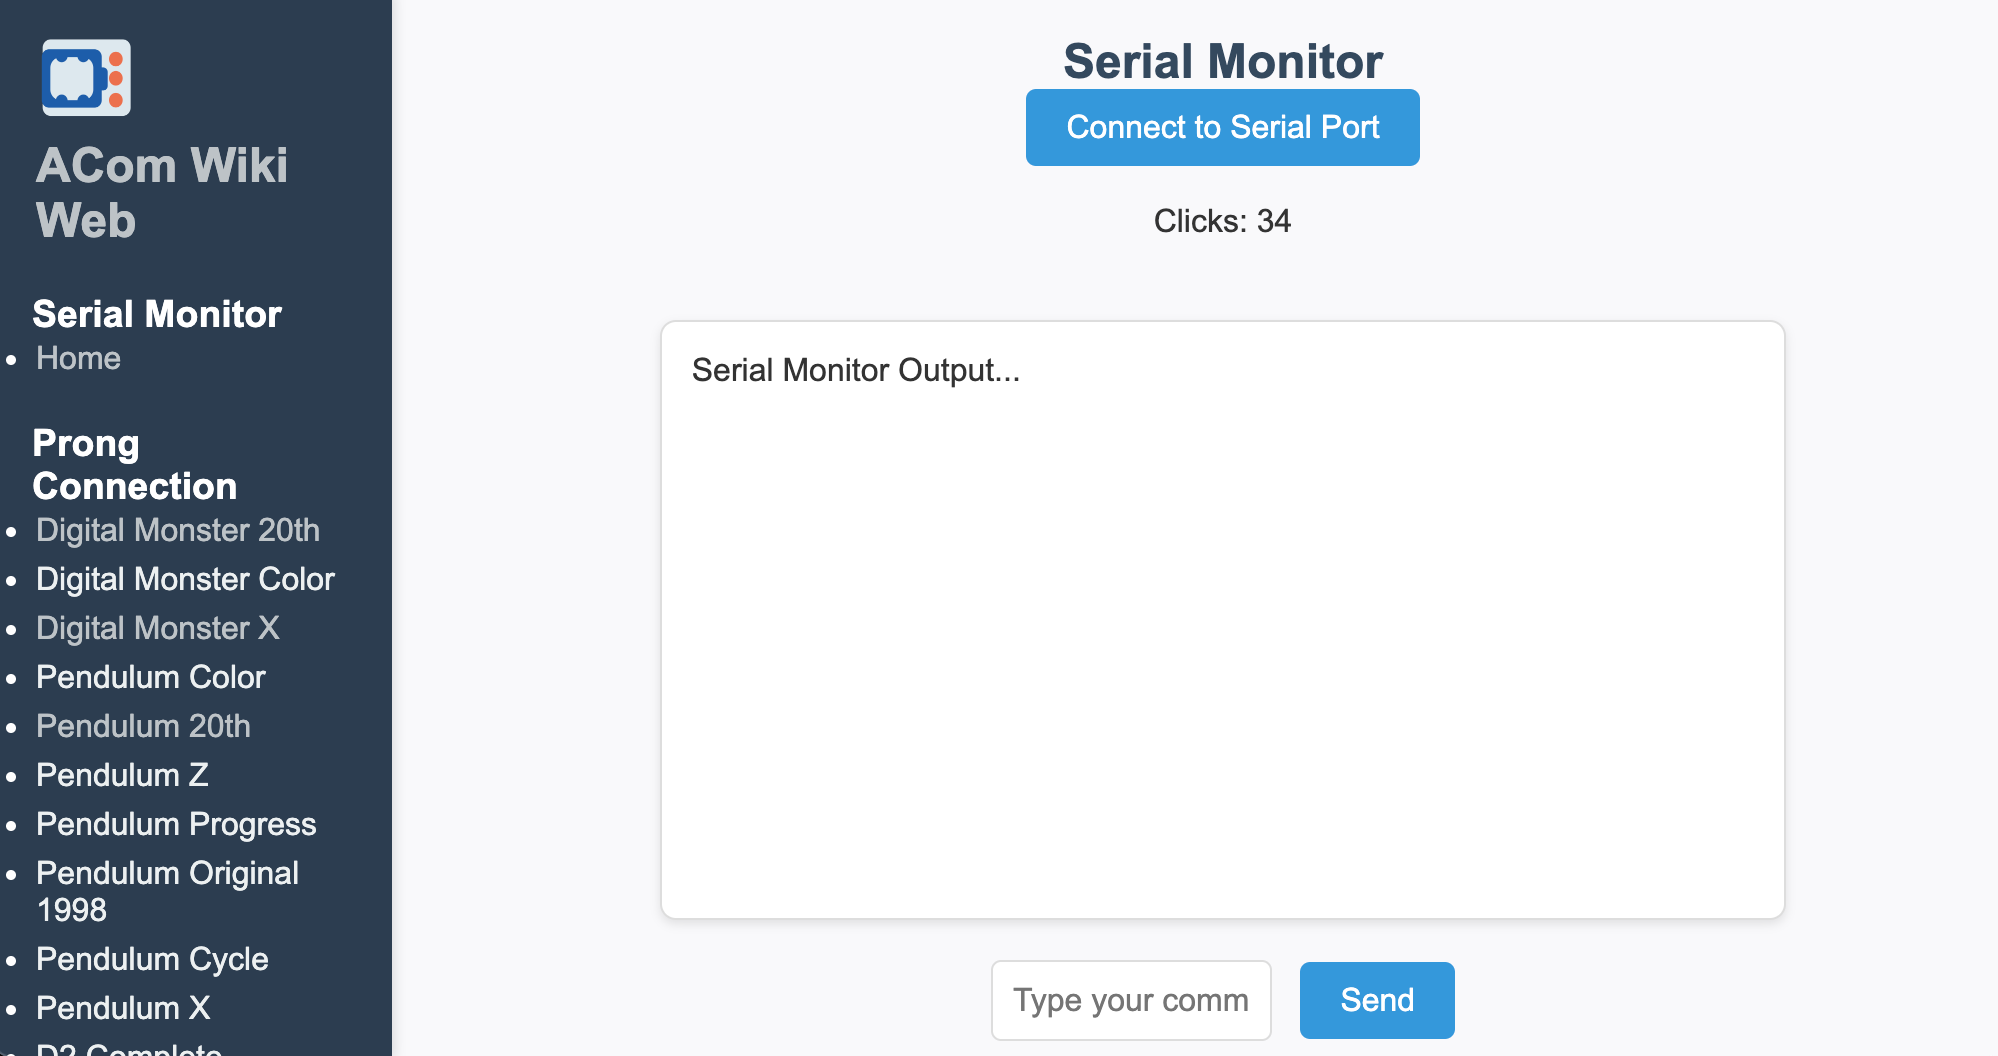Click the Send button
The height and width of the screenshot is (1056, 1998).
coord(1376,1000)
